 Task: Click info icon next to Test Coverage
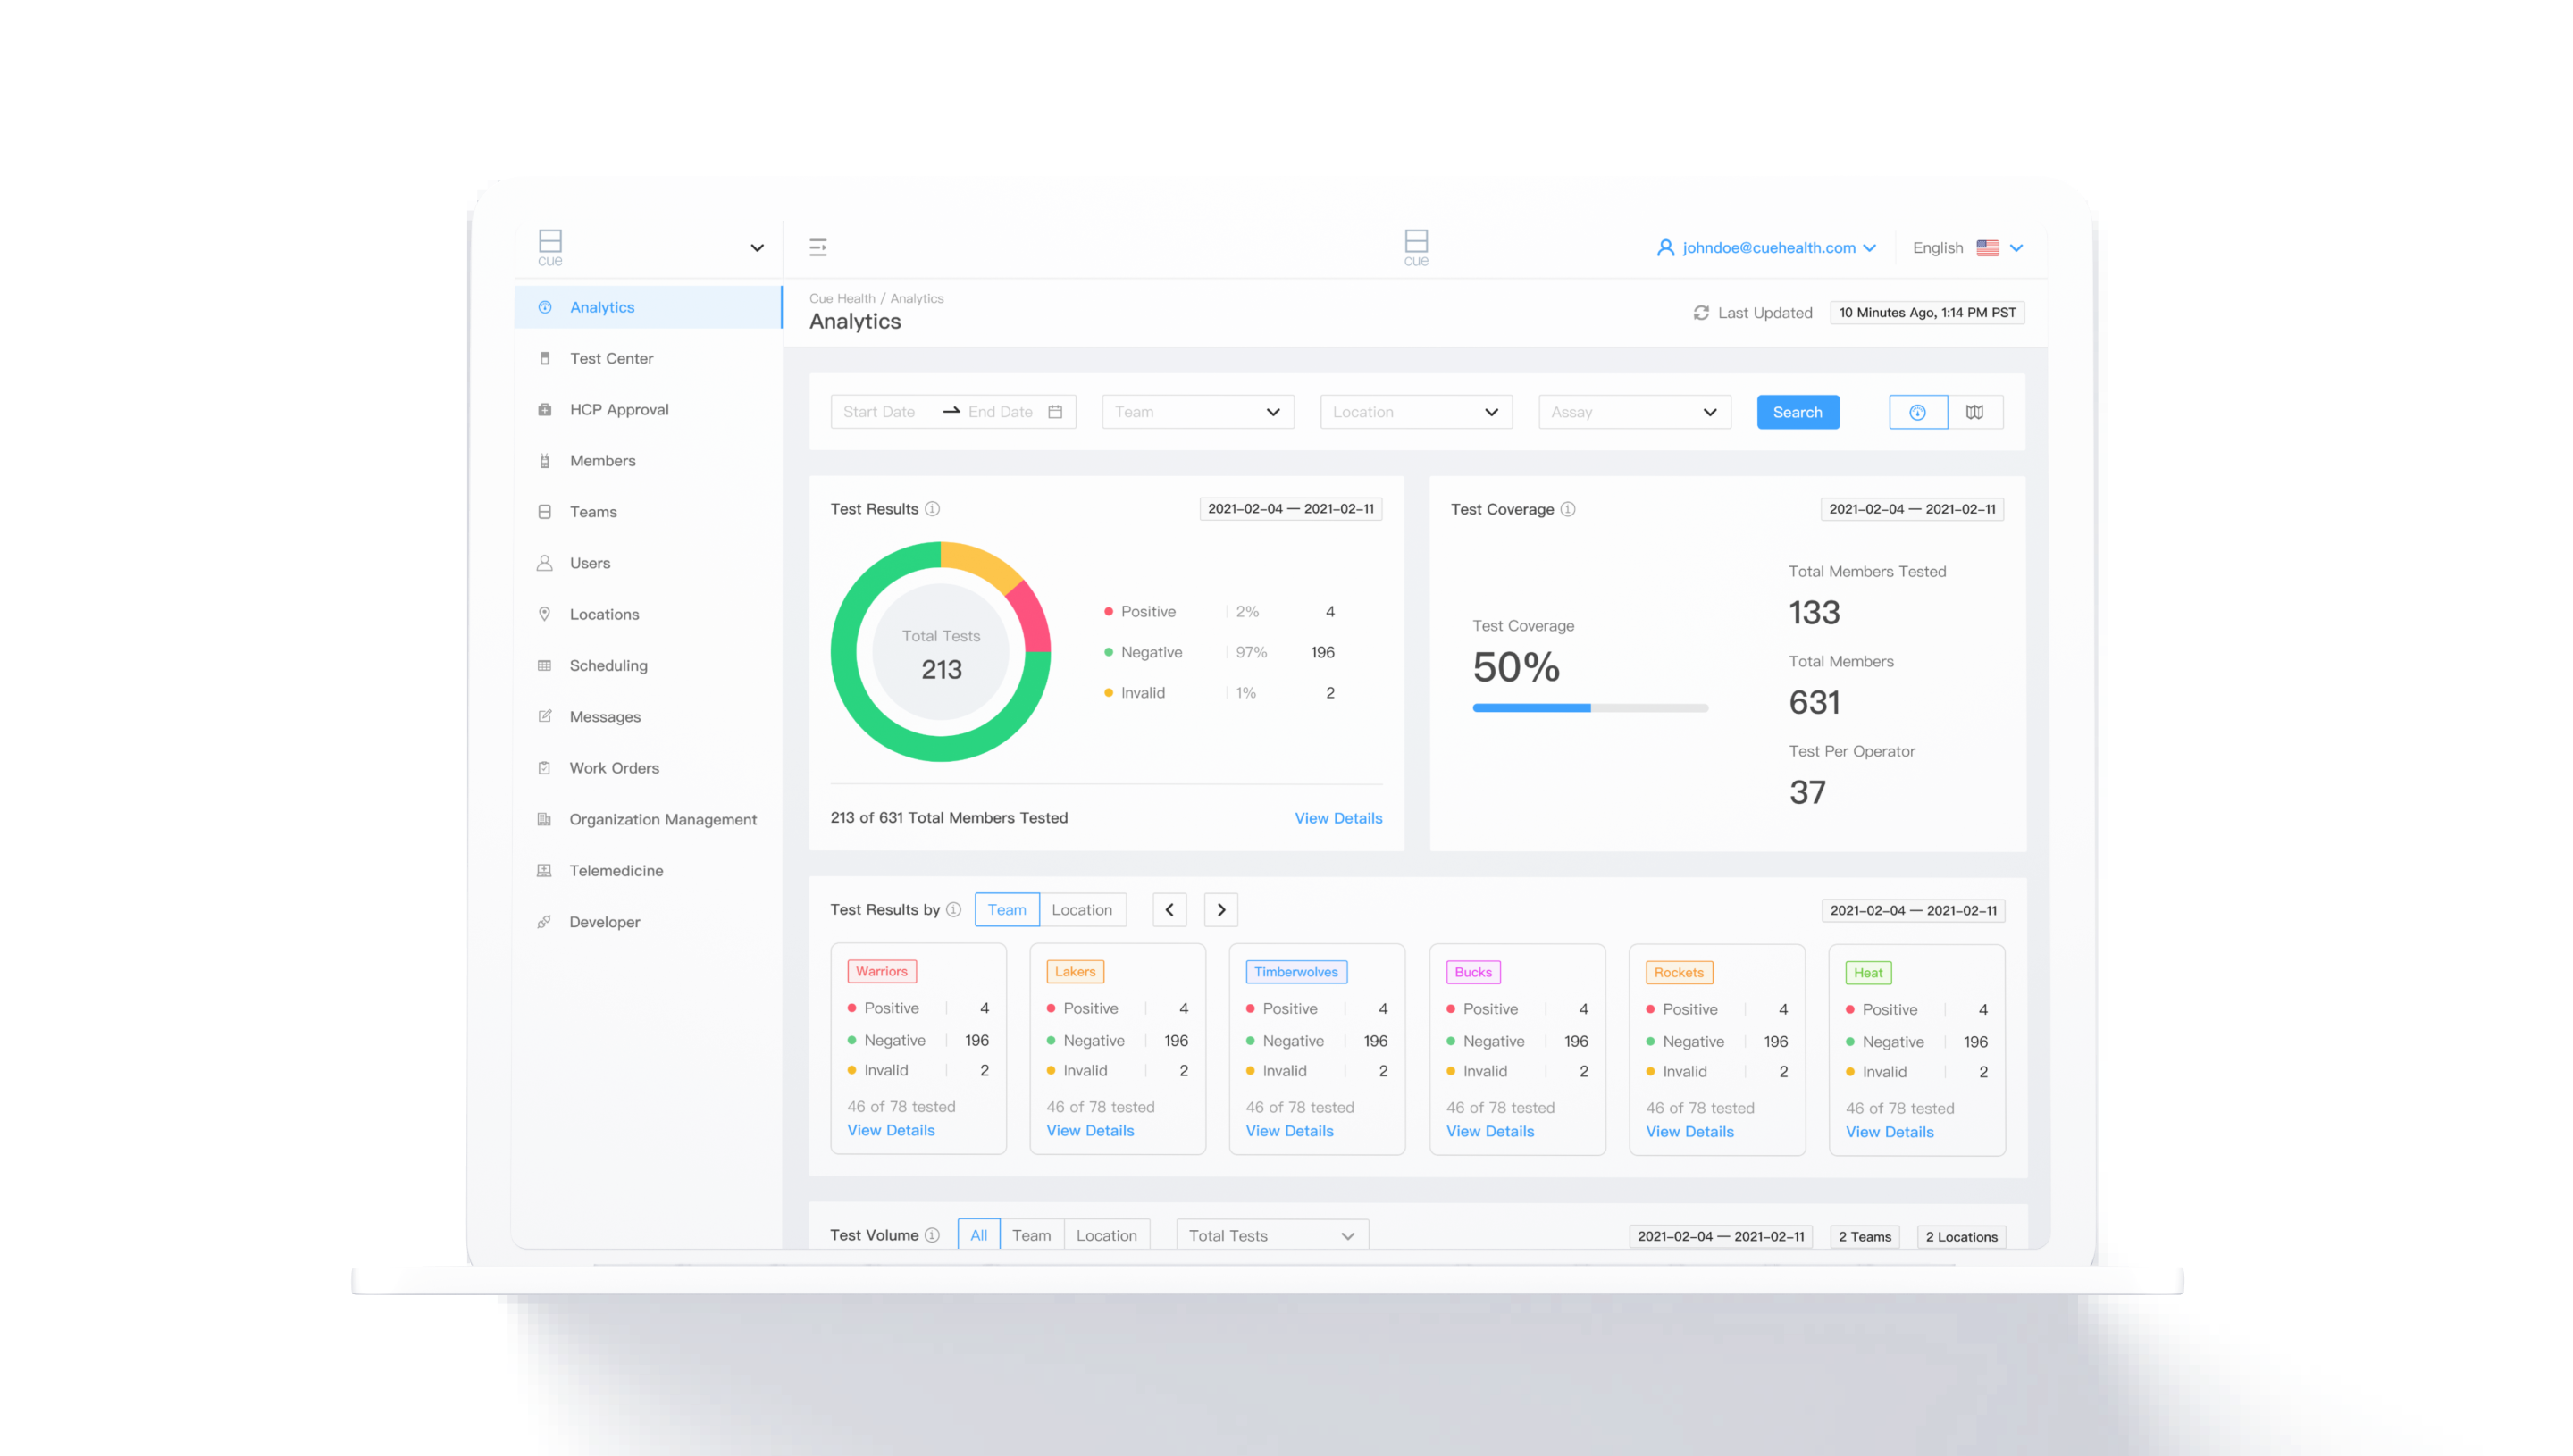(1568, 509)
